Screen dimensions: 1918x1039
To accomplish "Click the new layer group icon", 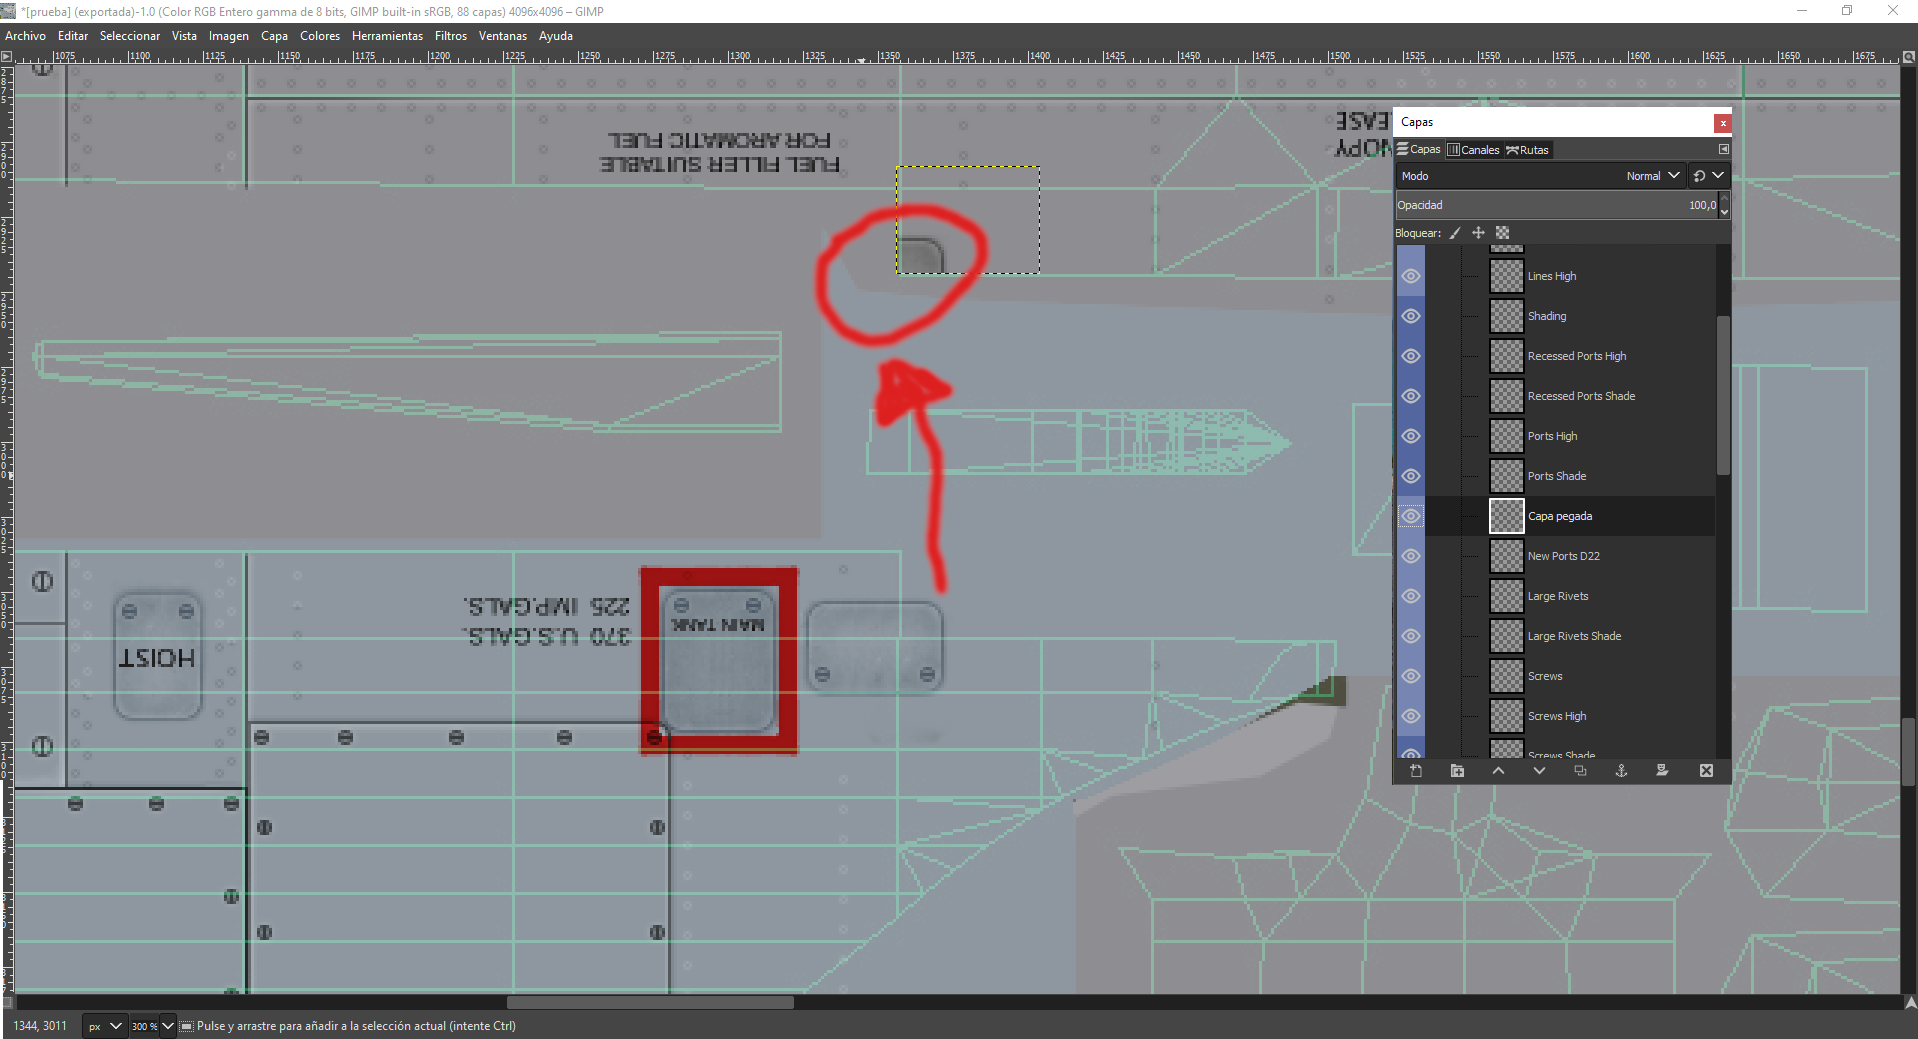I will coord(1457,771).
